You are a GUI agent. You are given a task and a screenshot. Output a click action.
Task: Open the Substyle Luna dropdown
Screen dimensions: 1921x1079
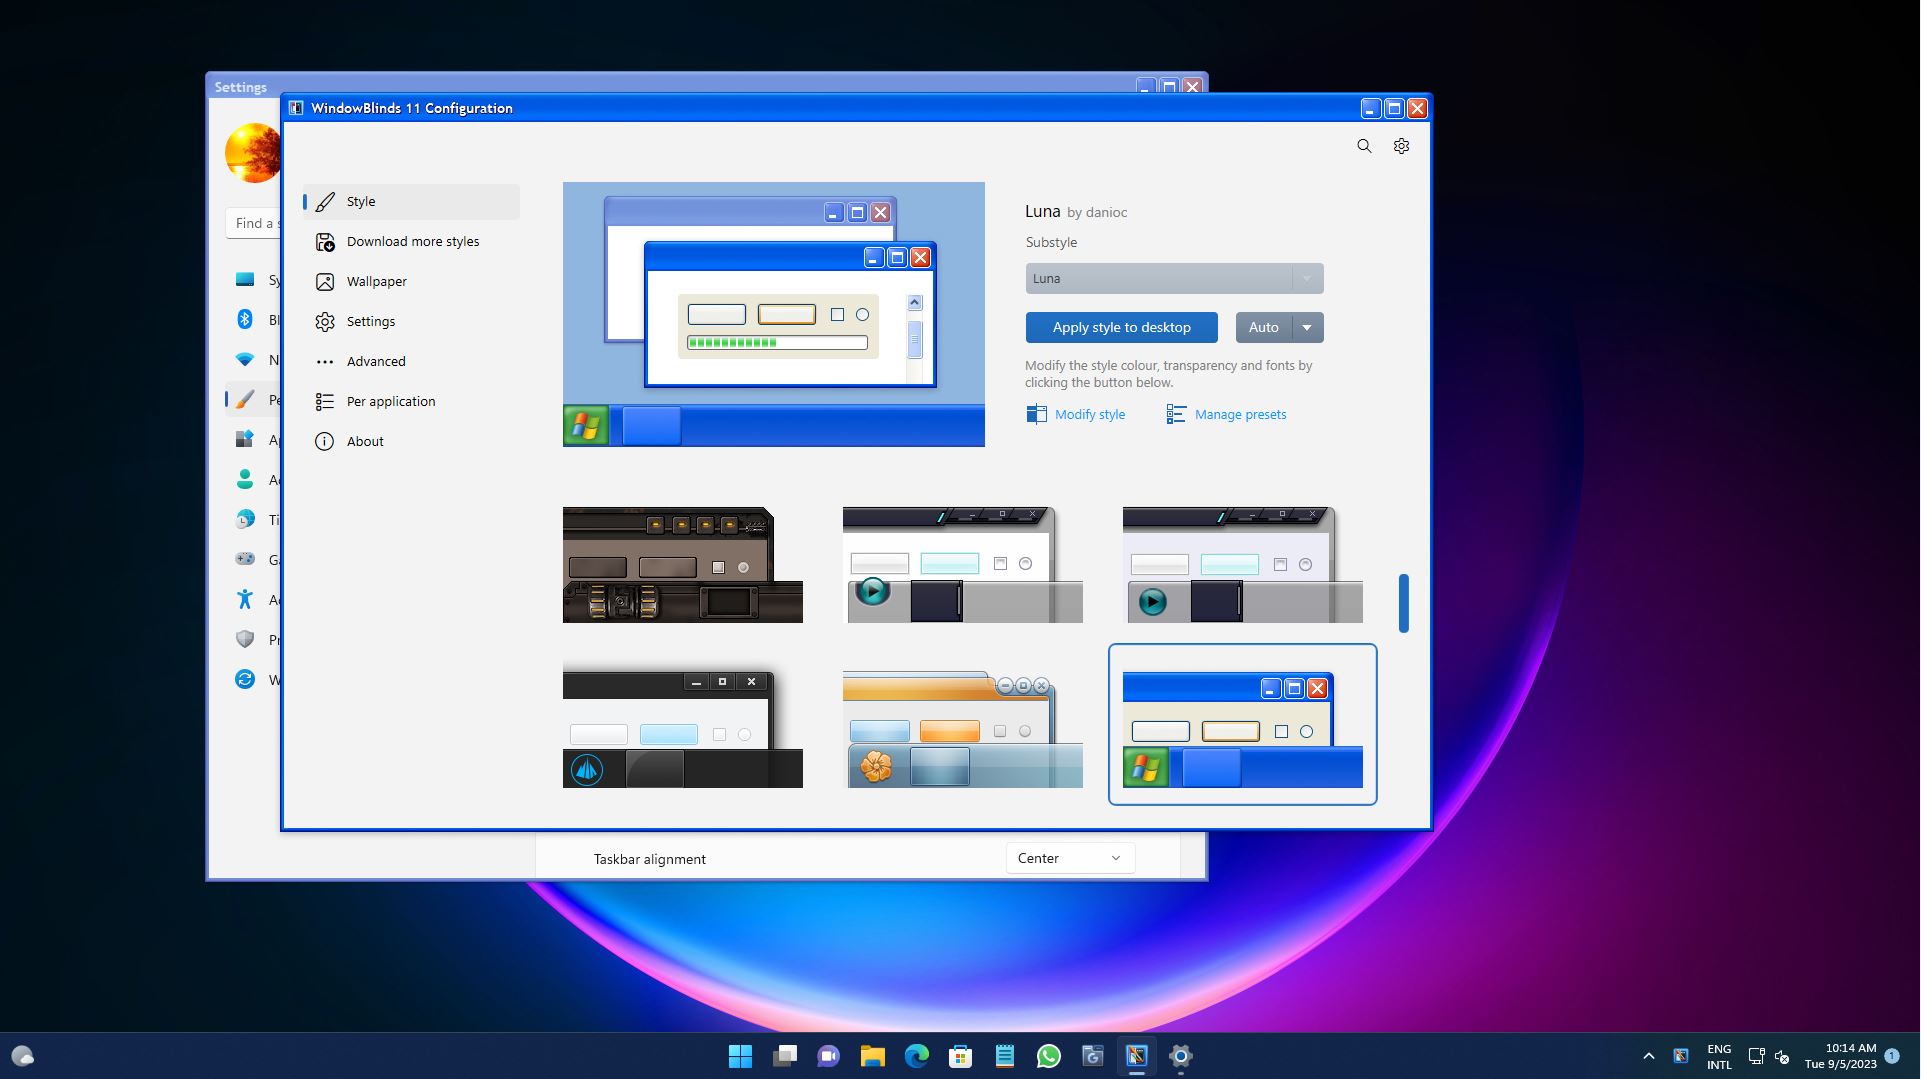pos(1174,279)
